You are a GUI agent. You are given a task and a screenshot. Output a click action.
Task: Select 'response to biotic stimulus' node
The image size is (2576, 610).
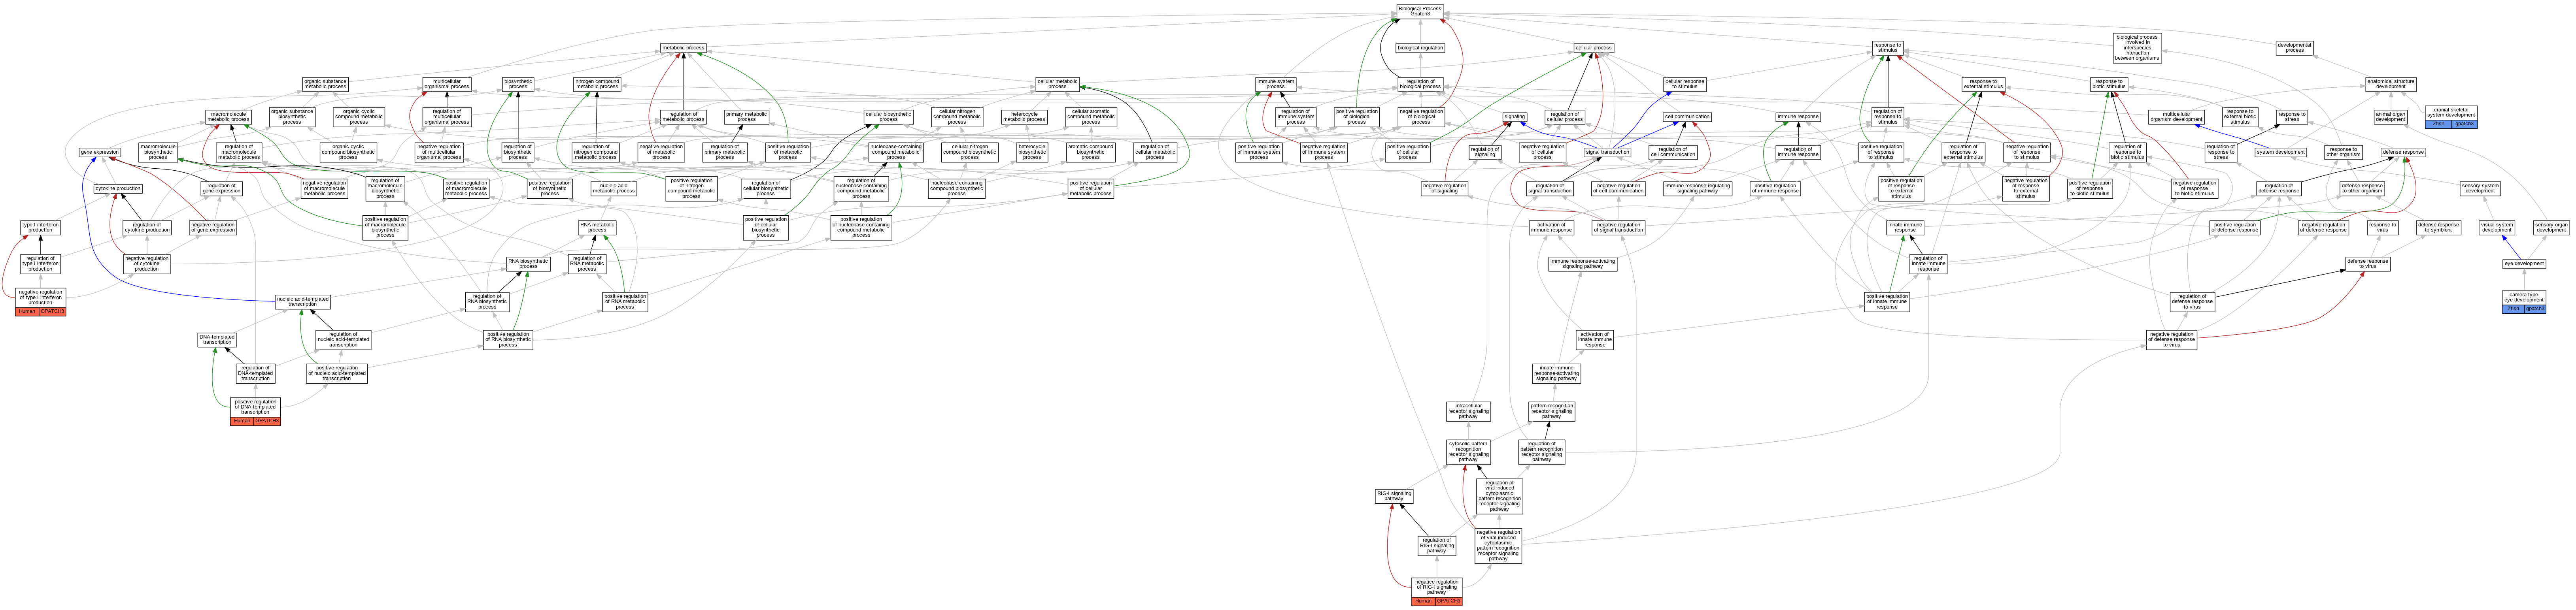[x=2109, y=84]
